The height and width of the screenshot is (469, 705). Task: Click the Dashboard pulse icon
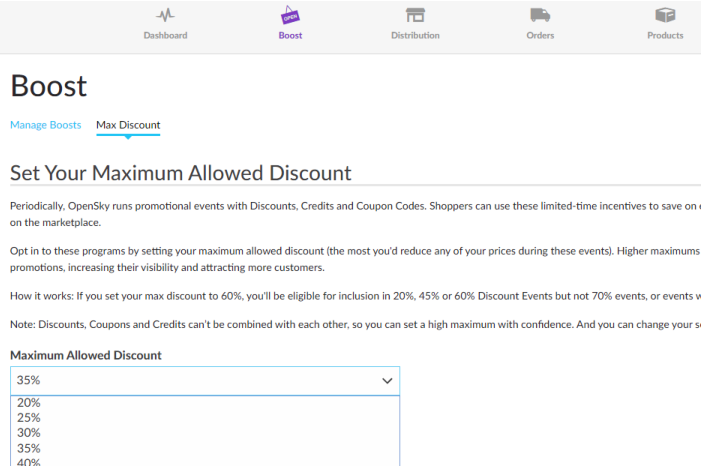(165, 15)
